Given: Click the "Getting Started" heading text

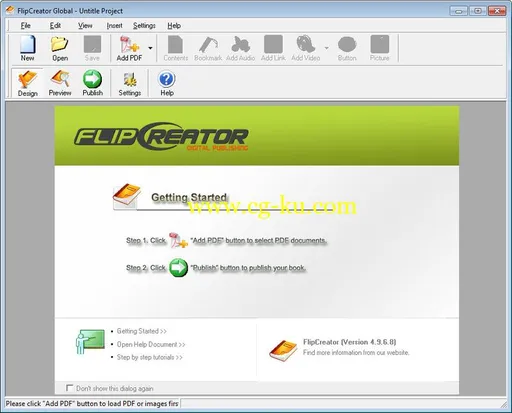Looking at the screenshot, I should point(189,197).
